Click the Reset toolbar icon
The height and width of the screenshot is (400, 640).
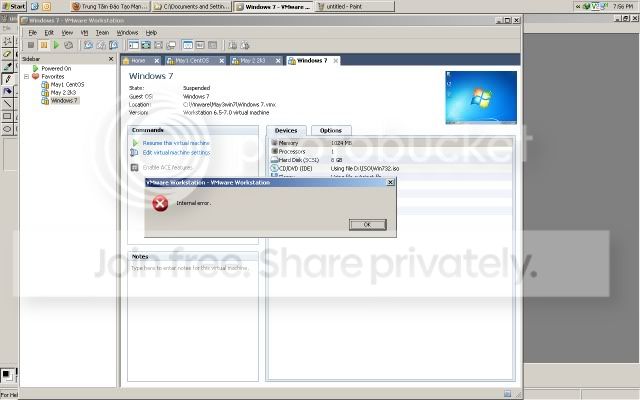click(69, 45)
